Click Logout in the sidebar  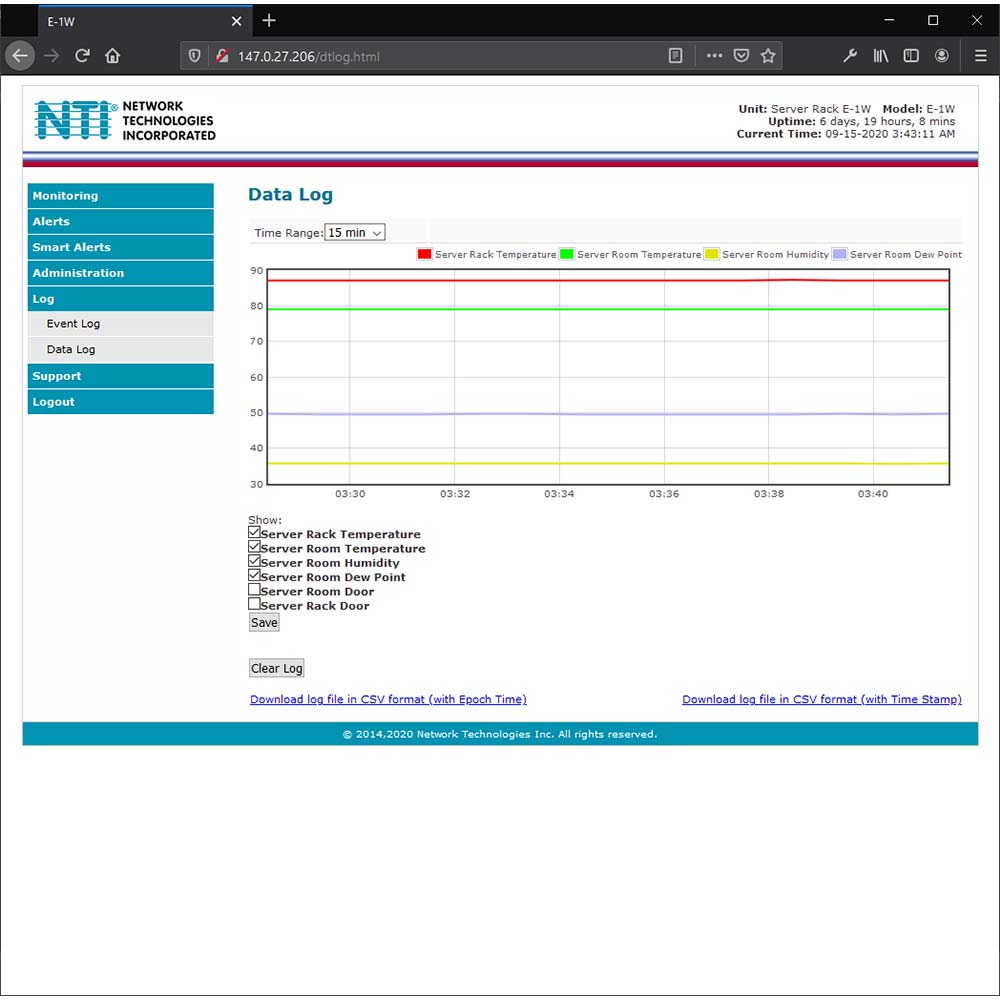click(121, 402)
